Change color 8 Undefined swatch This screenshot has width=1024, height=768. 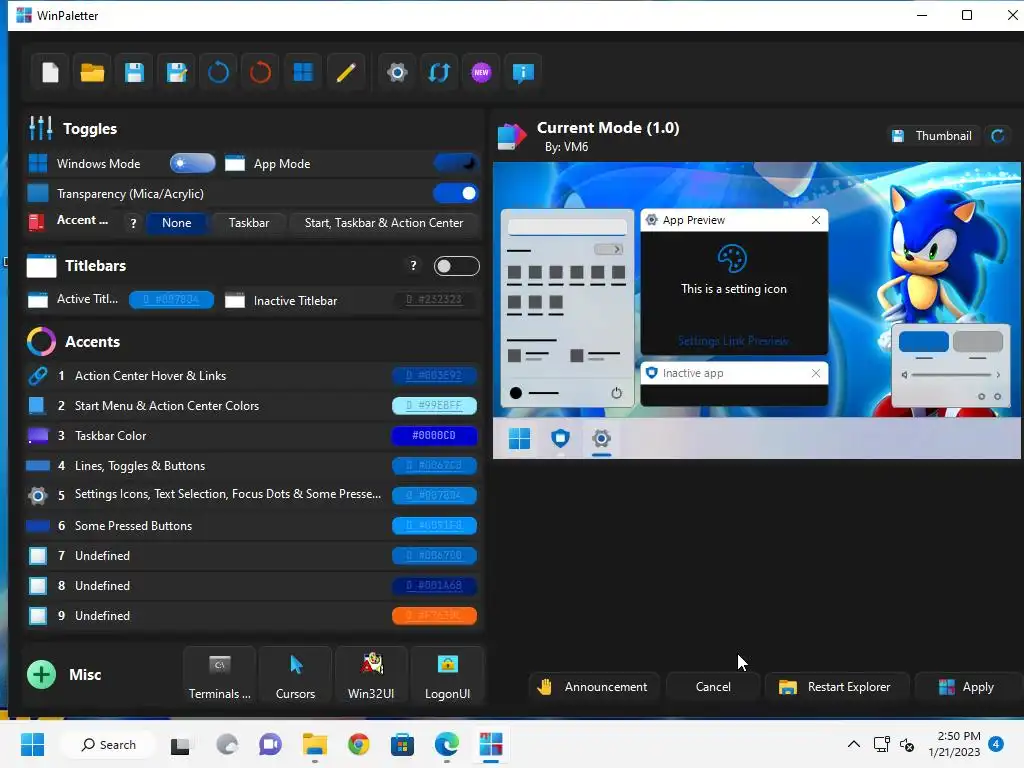(434, 586)
